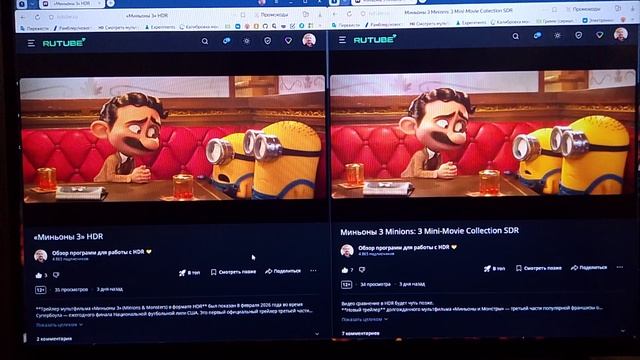Click RUTUBE logo in left window

pos(64,42)
